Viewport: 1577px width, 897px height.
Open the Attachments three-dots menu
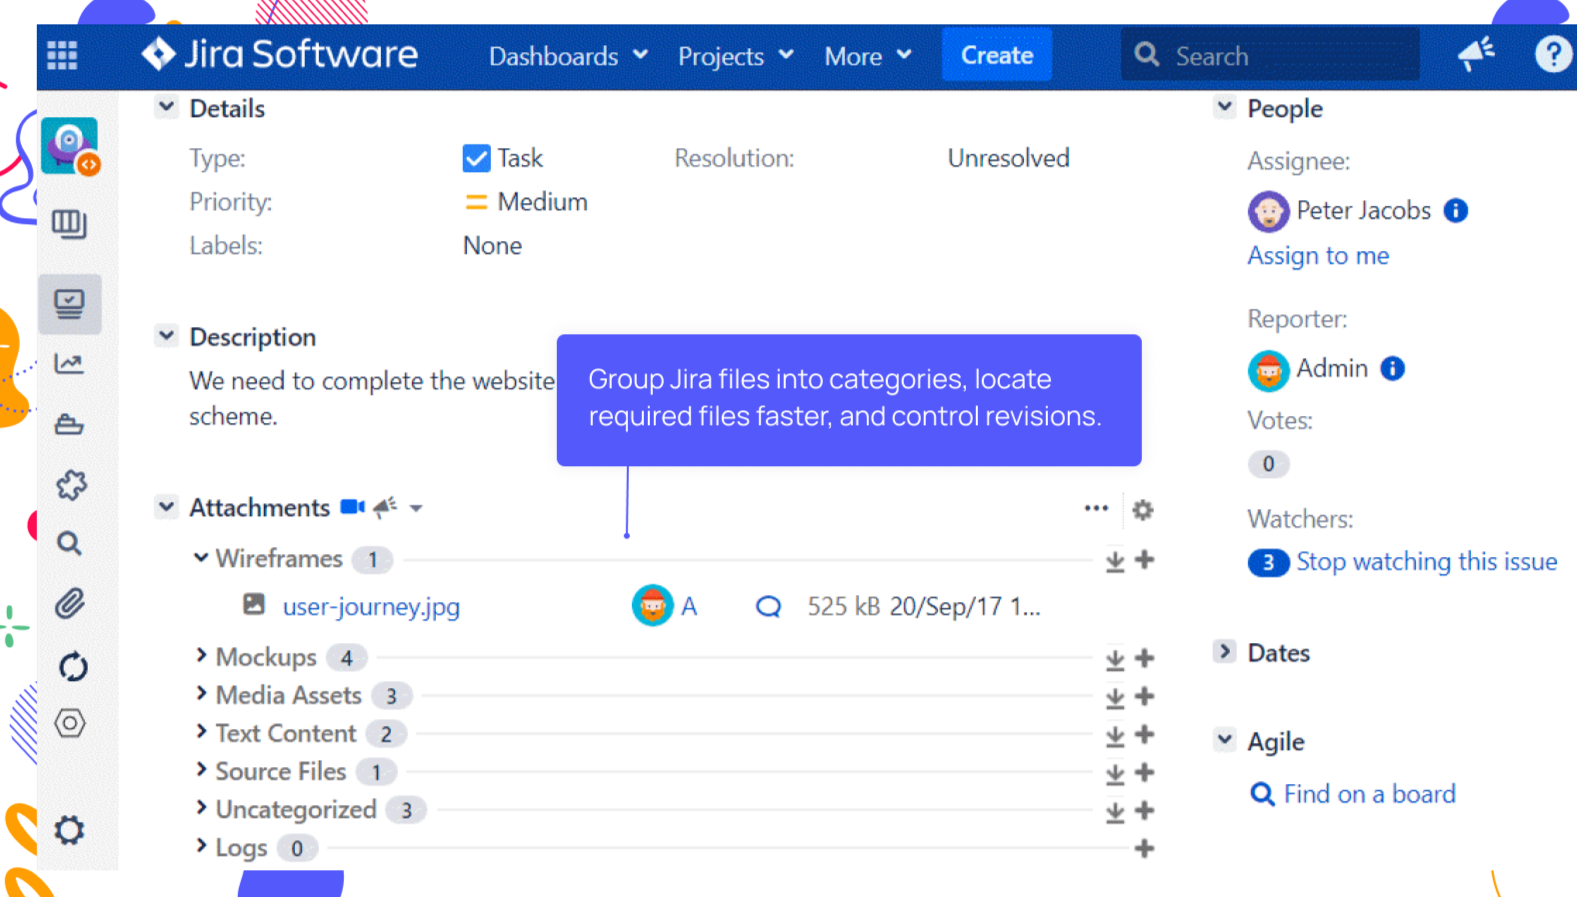[x=1096, y=509]
